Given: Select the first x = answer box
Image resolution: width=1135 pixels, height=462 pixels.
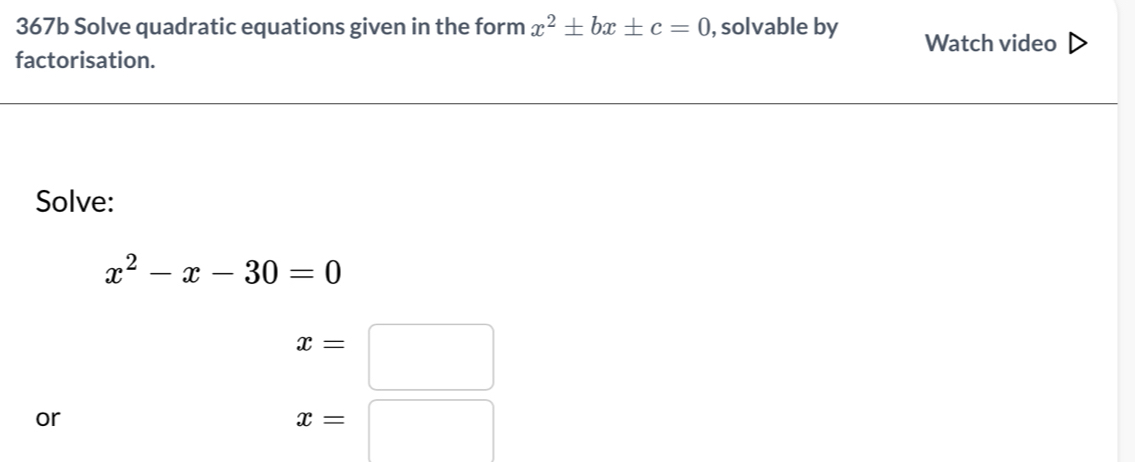Looking at the screenshot, I should [x=431, y=357].
